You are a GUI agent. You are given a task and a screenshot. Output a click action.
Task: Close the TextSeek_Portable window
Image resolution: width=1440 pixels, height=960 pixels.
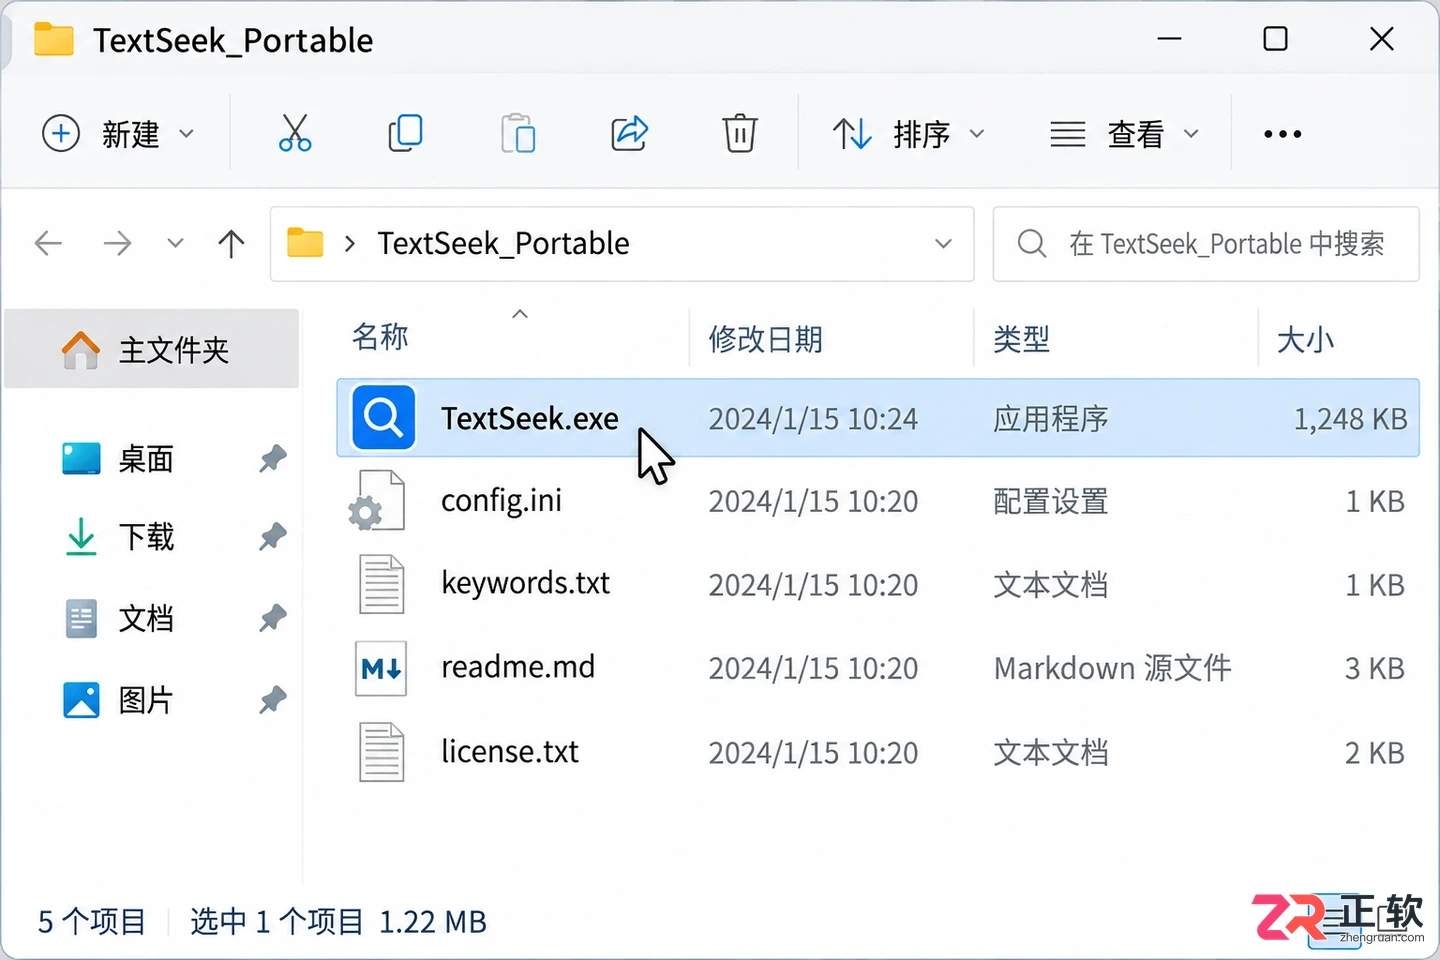pyautogui.click(x=1382, y=39)
